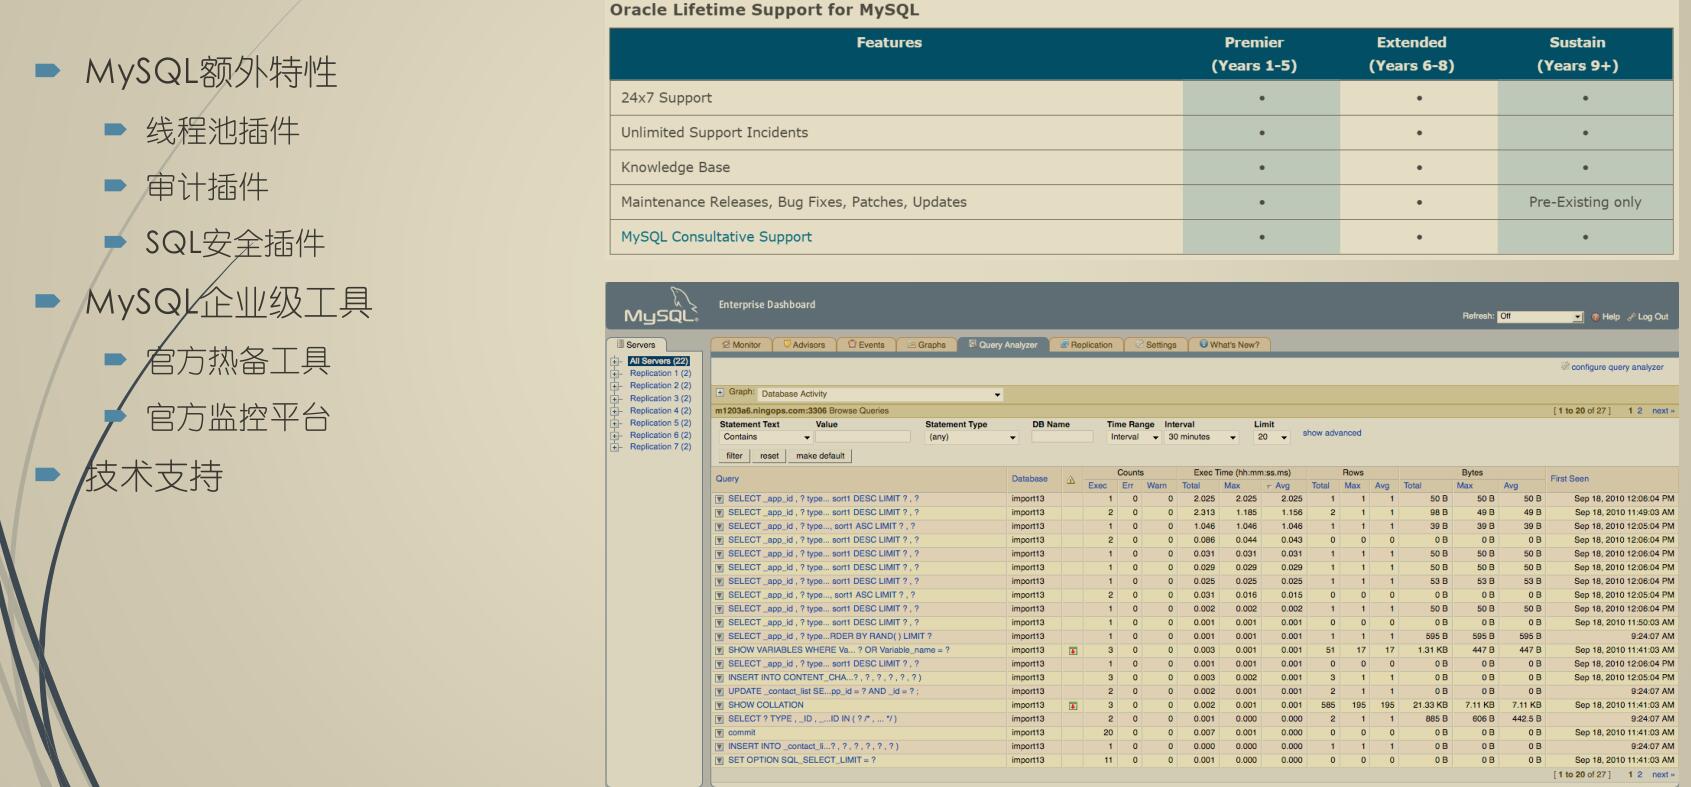
Task: Select Replication 6 (2) in server tree
Action: click(x=660, y=435)
